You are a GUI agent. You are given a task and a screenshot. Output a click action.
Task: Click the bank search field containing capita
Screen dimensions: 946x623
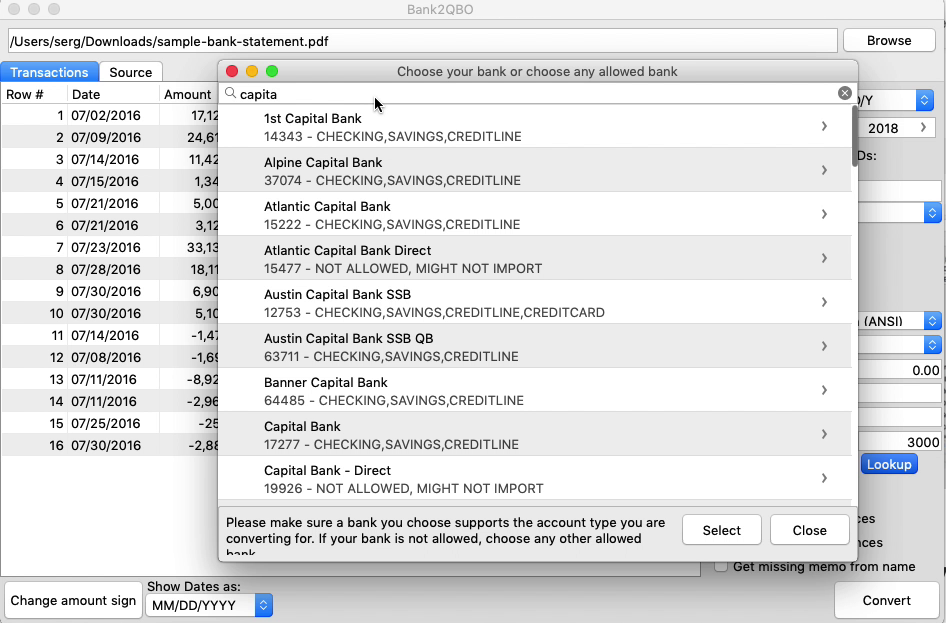coord(537,93)
